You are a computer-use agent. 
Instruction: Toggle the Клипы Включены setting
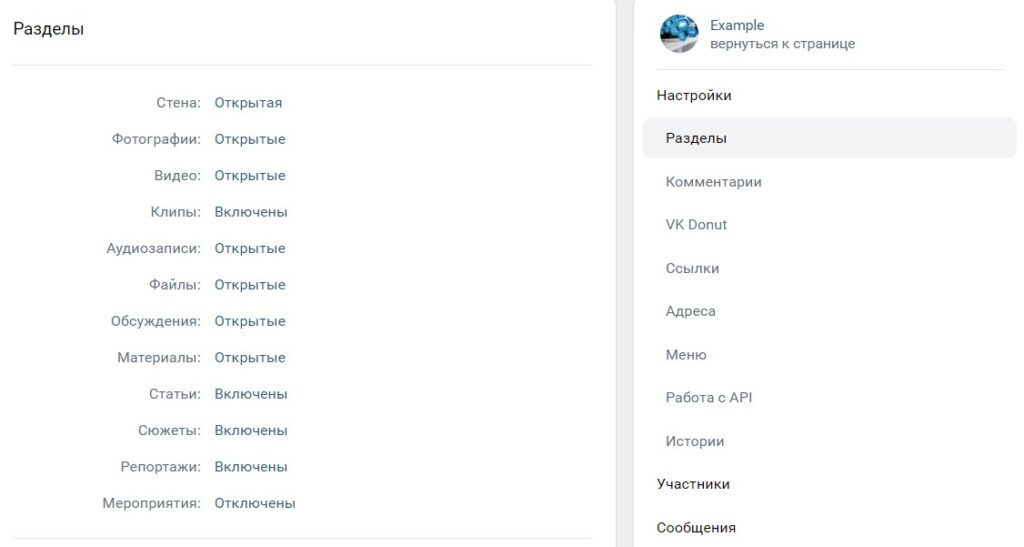point(251,212)
